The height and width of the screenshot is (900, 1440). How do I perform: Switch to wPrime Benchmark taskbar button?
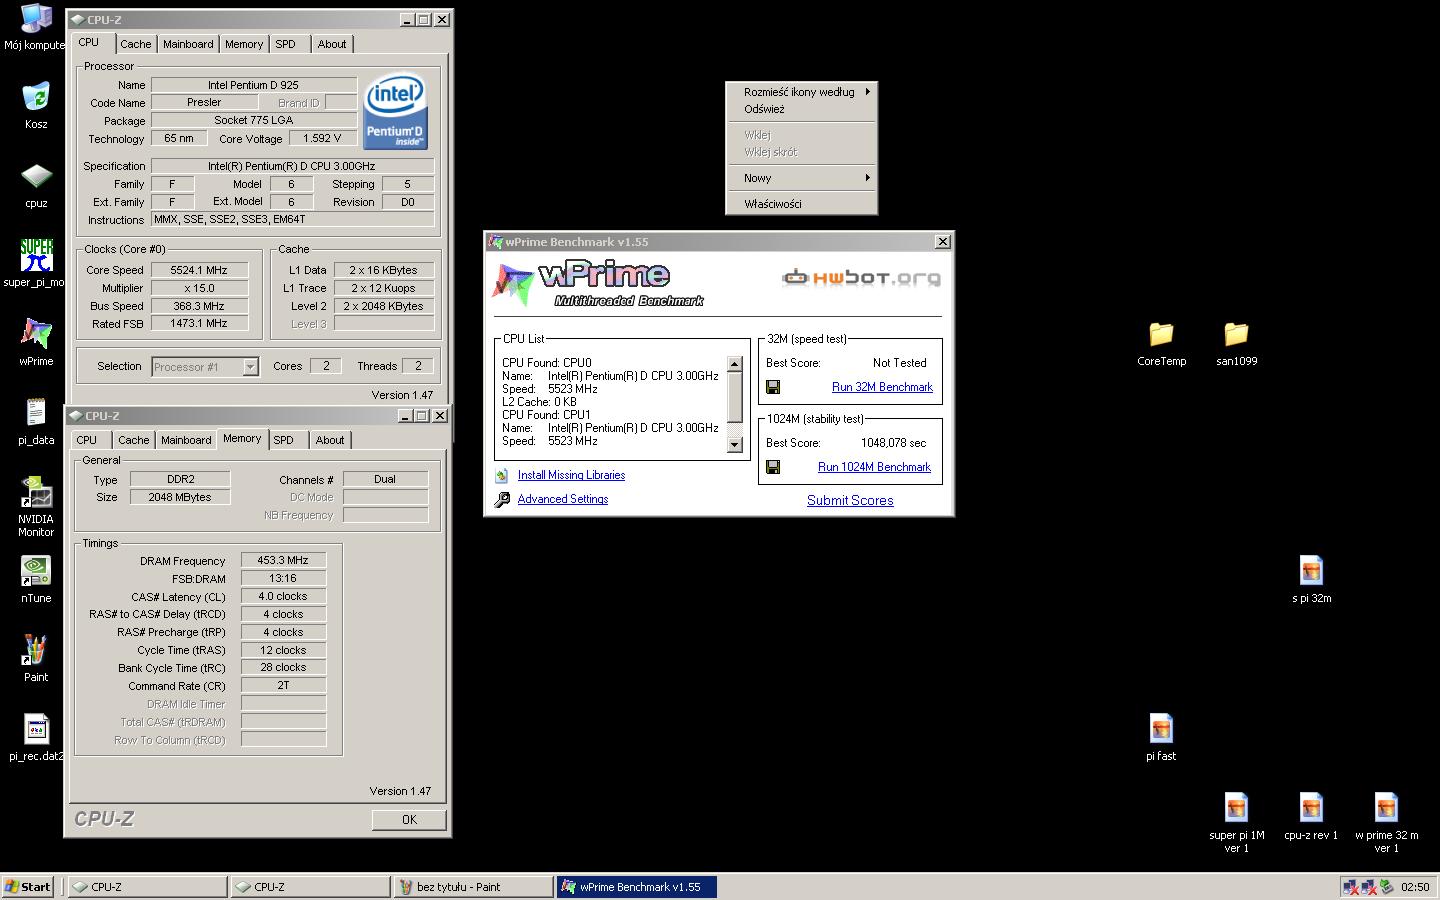(x=636, y=886)
